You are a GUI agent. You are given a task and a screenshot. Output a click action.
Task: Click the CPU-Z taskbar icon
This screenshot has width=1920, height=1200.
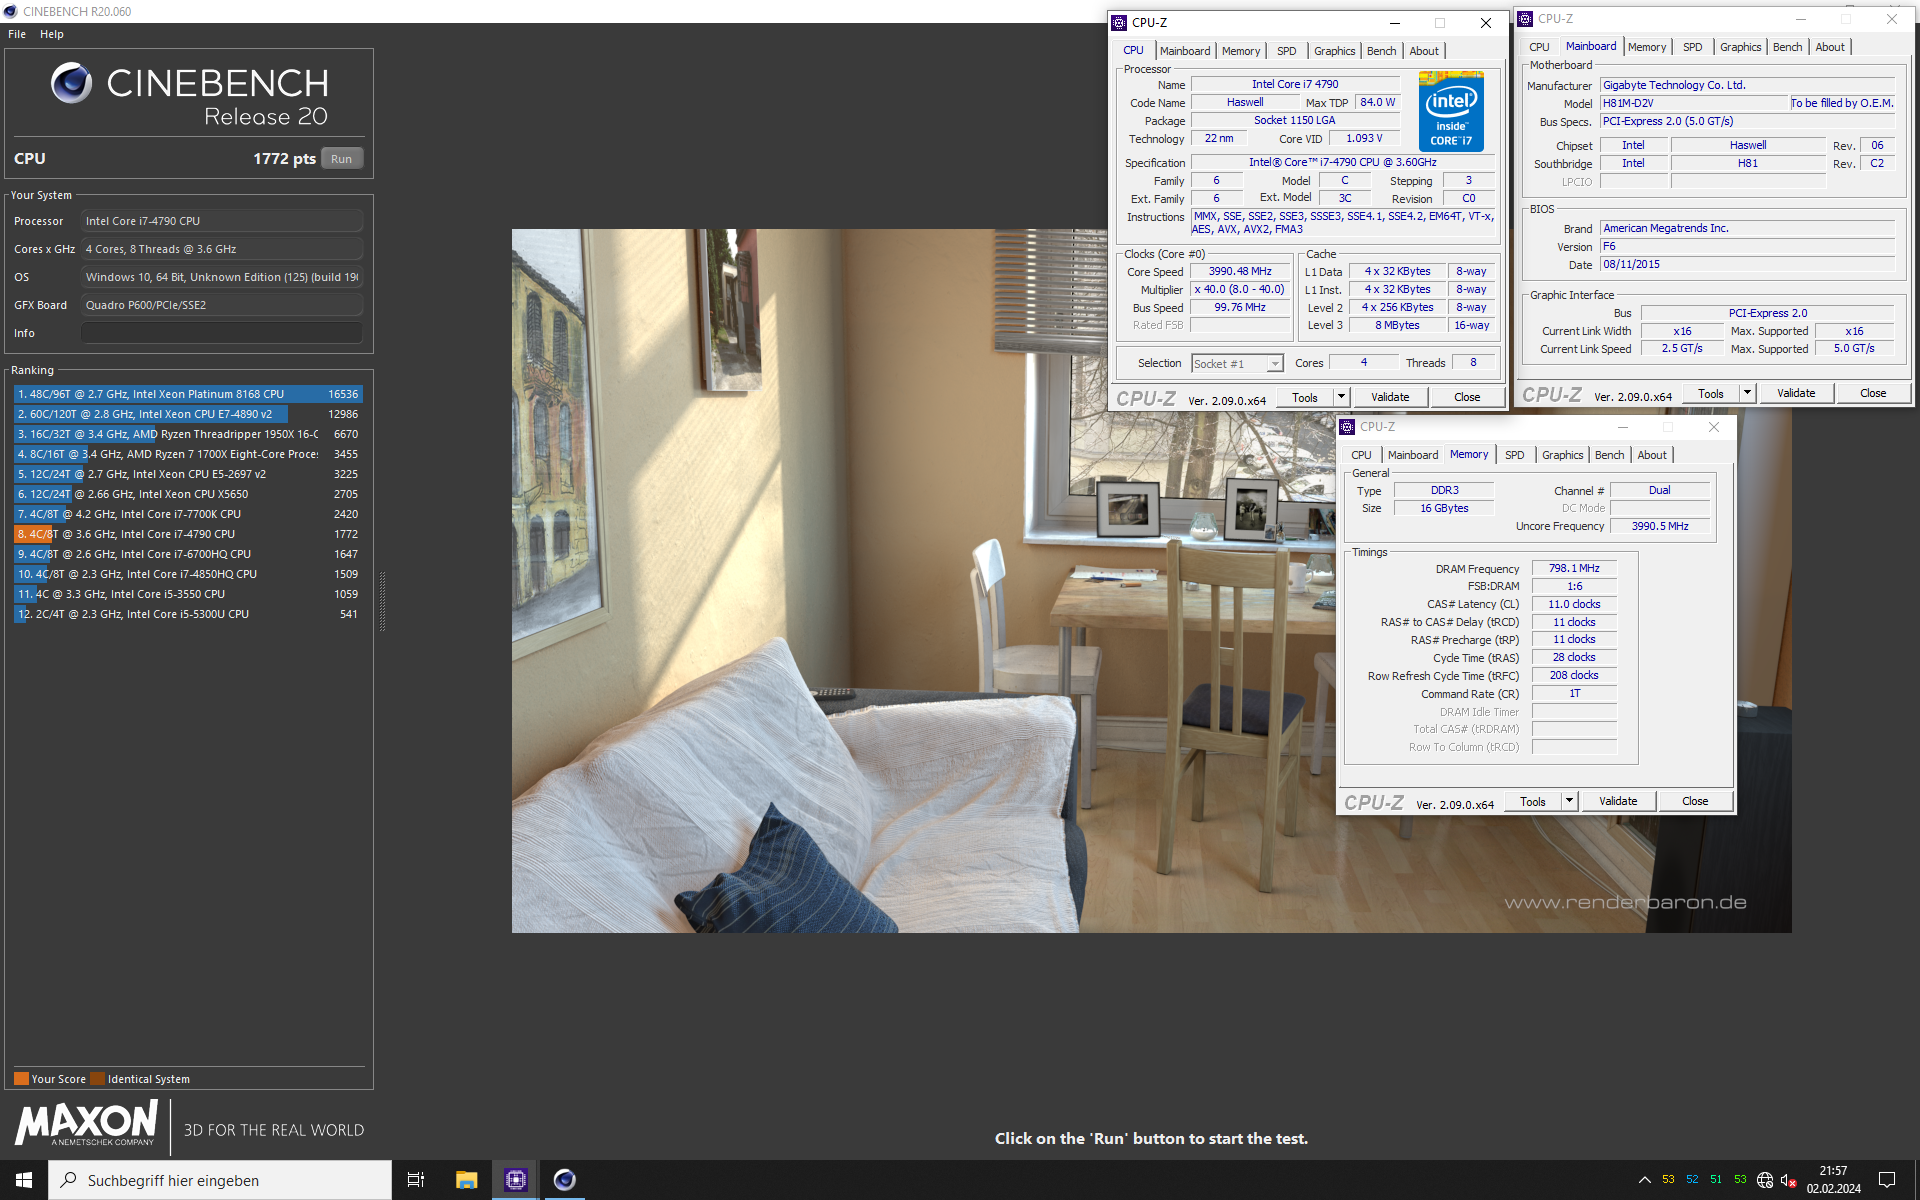point(515,1180)
